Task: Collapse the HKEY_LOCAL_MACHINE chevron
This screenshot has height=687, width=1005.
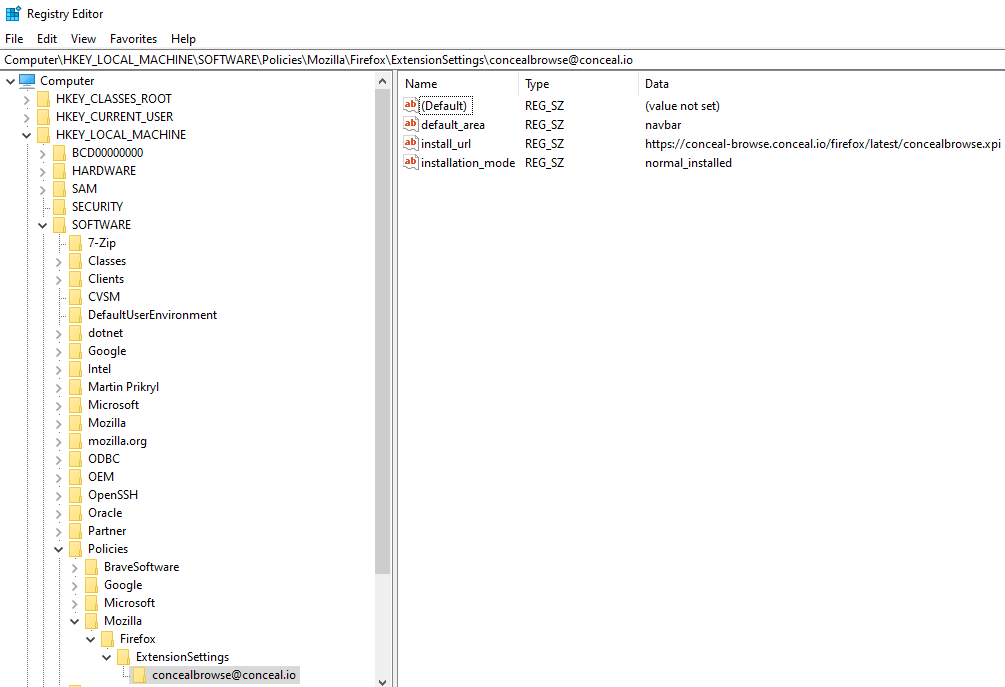Action: point(26,135)
